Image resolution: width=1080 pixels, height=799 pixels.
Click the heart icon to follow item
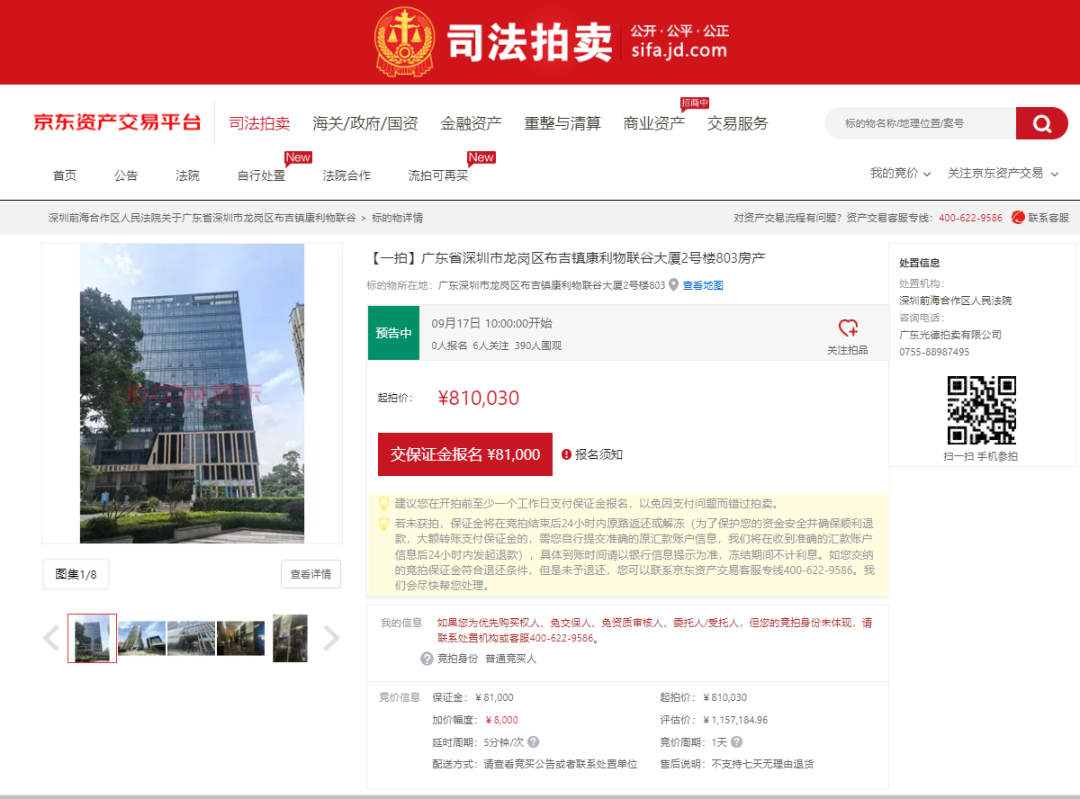coord(848,327)
